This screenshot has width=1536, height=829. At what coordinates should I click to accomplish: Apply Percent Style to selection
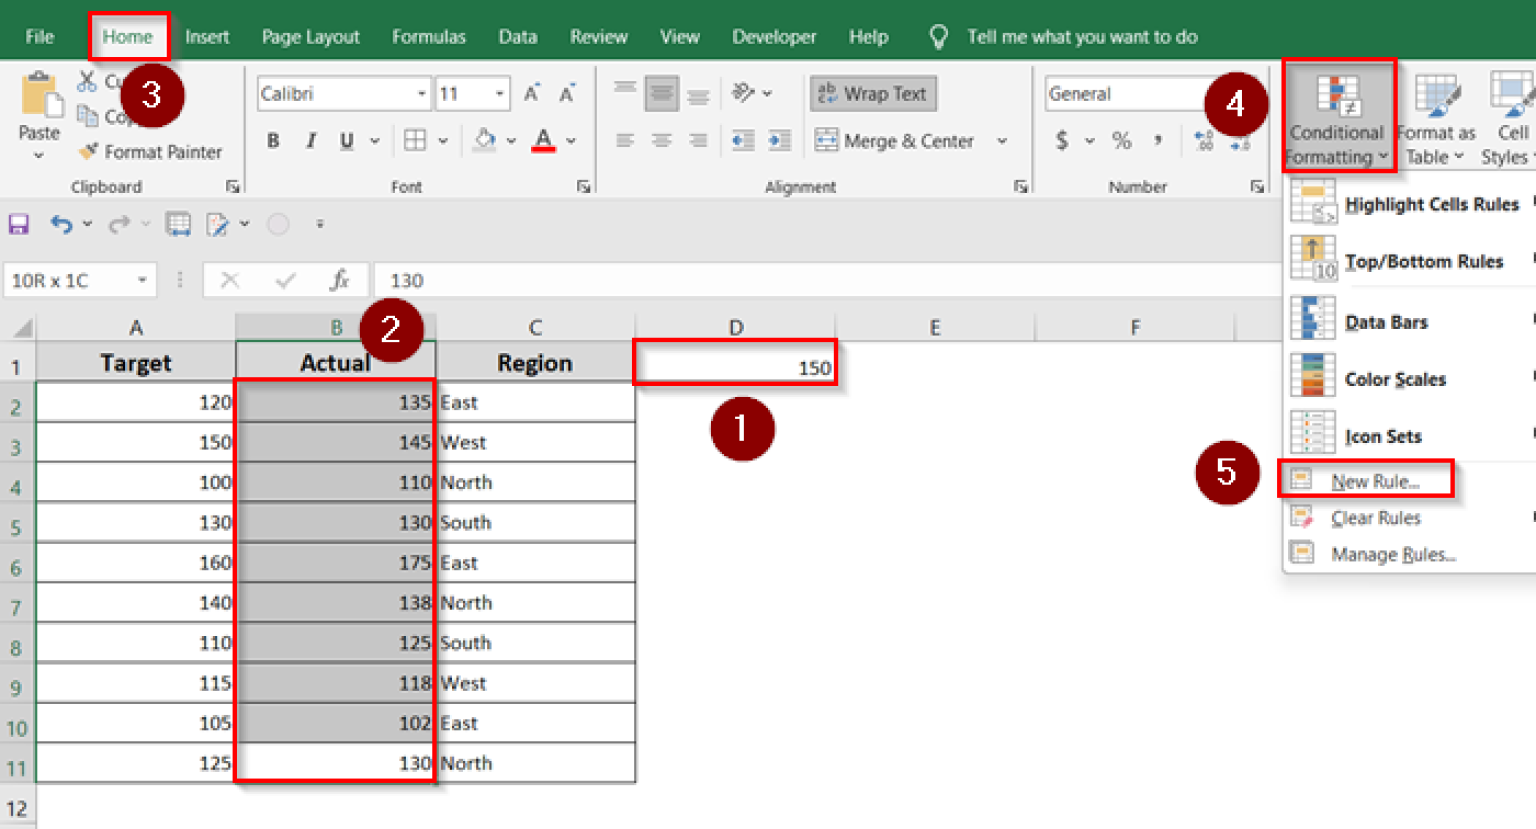(1122, 140)
